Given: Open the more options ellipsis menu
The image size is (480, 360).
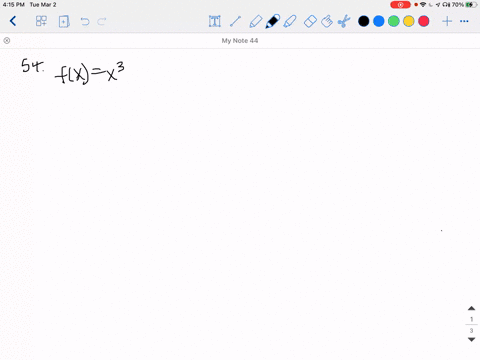Looking at the screenshot, I should coord(464,21).
